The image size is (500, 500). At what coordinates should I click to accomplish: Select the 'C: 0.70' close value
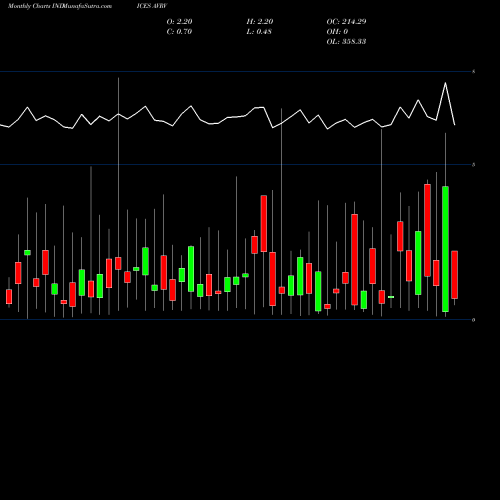pyautogui.click(x=179, y=32)
